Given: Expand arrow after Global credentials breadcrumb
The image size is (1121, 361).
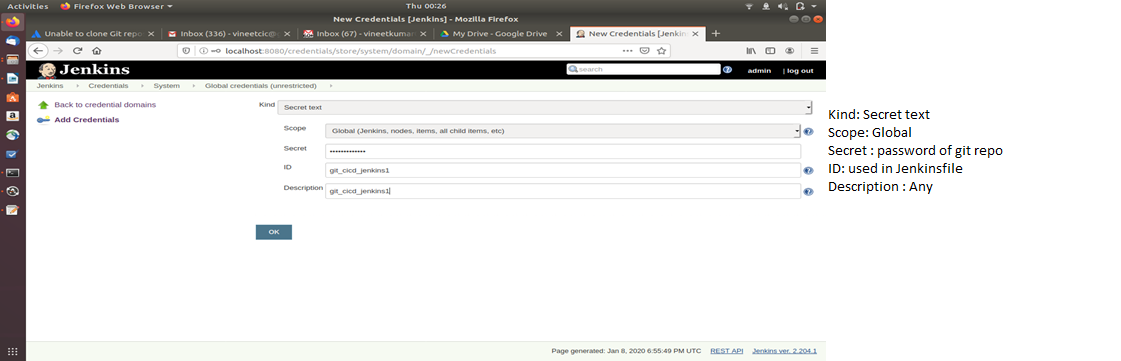Looking at the screenshot, I should [x=331, y=86].
